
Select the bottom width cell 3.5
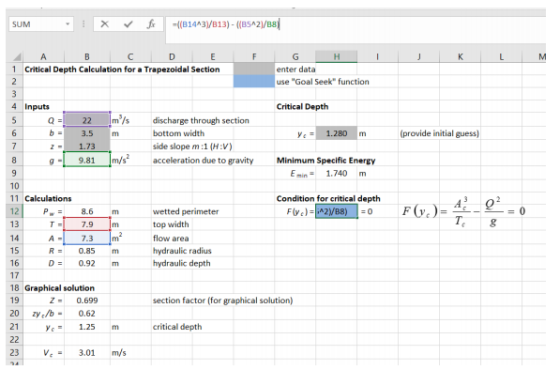point(87,133)
